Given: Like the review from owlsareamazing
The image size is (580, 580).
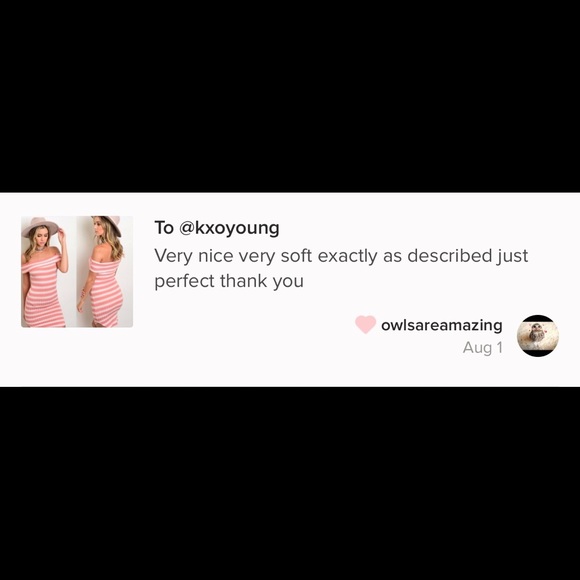Looking at the screenshot, I should (365, 324).
